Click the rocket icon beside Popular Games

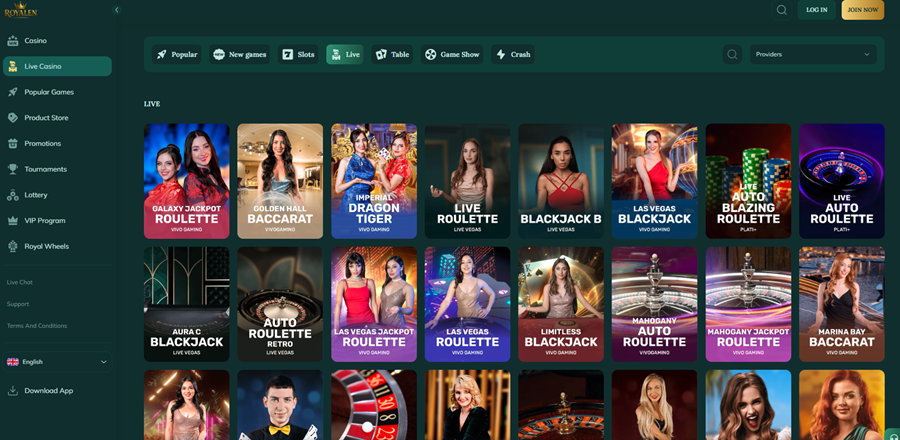pyautogui.click(x=13, y=92)
